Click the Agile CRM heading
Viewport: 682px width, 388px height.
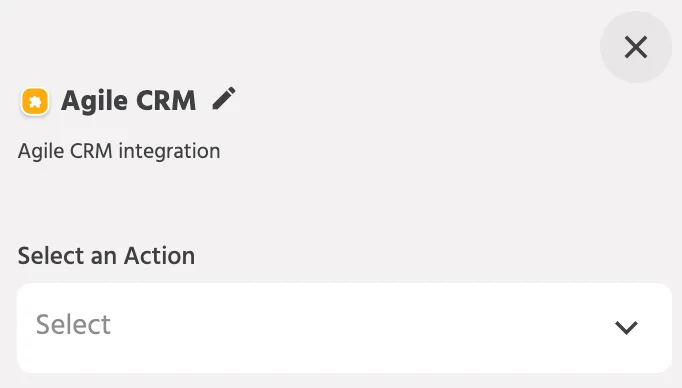(x=129, y=101)
